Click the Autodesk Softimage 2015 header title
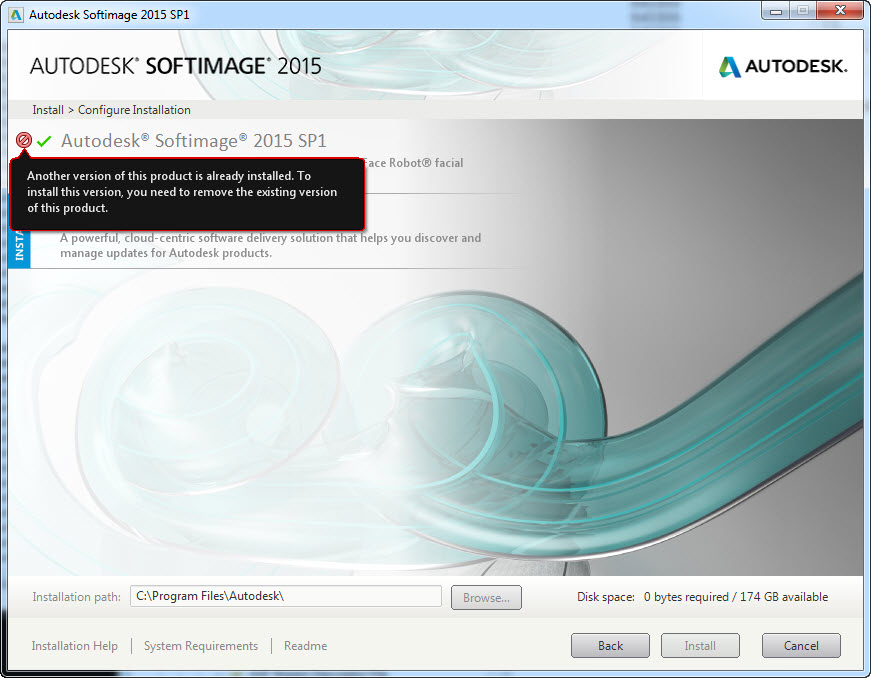Screen dimensions: 871x678 [x=176, y=66]
